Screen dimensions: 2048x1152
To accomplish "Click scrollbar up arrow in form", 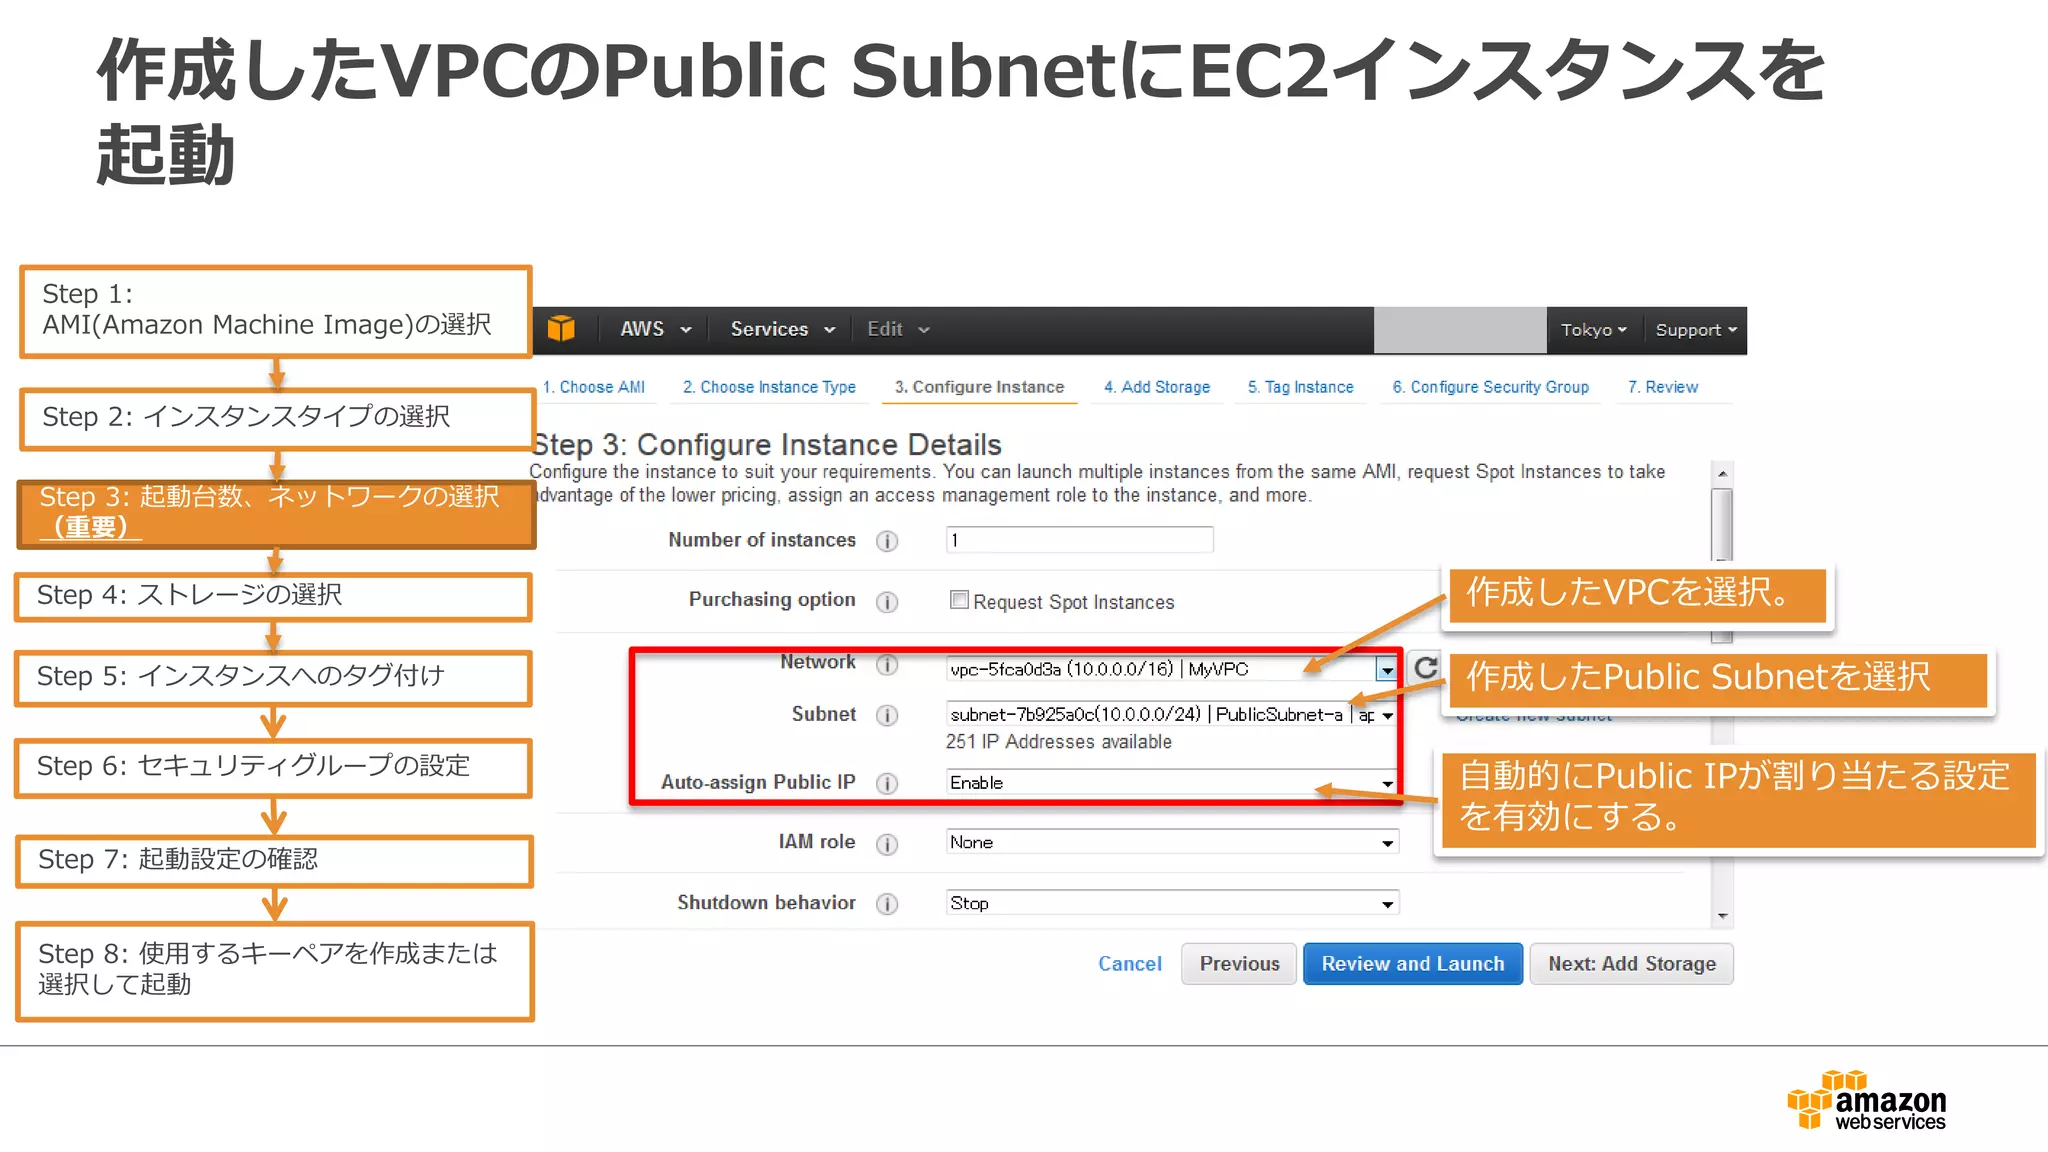I will click(1722, 474).
